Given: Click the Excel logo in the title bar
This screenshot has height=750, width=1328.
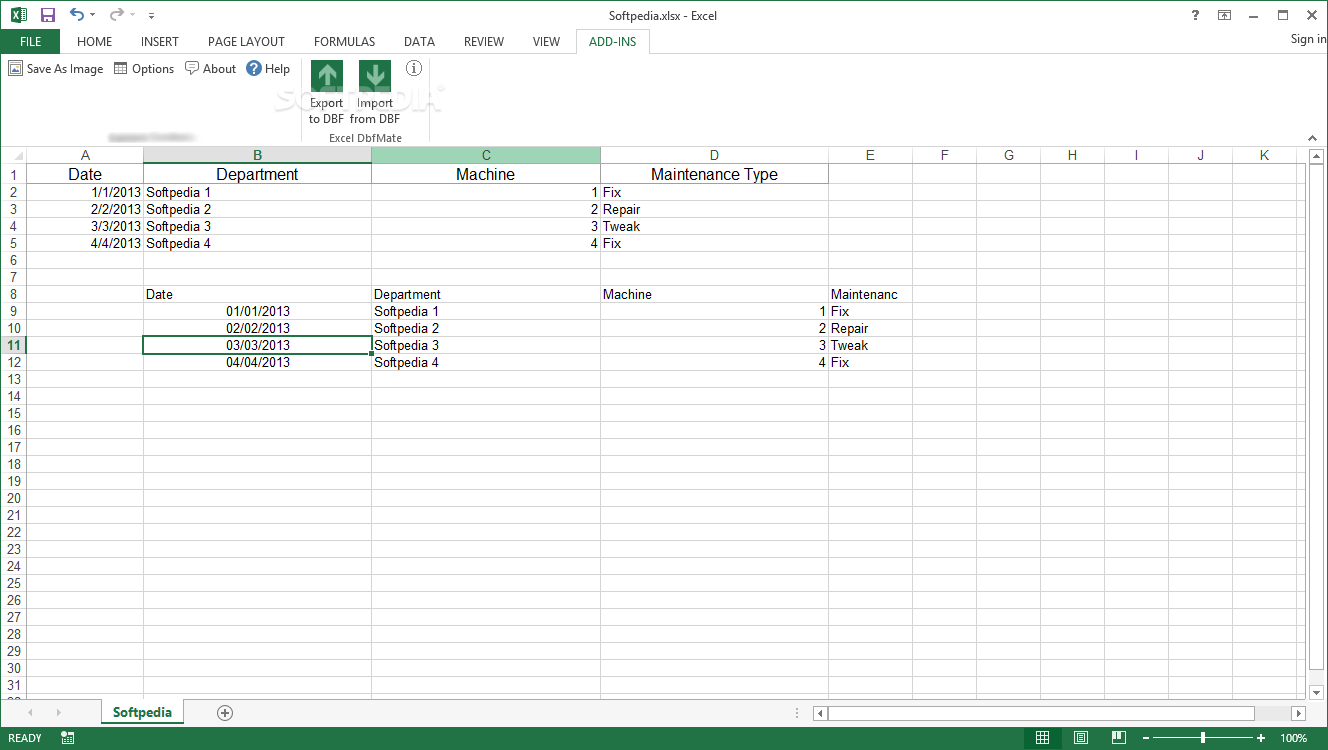Looking at the screenshot, I should click(x=19, y=15).
